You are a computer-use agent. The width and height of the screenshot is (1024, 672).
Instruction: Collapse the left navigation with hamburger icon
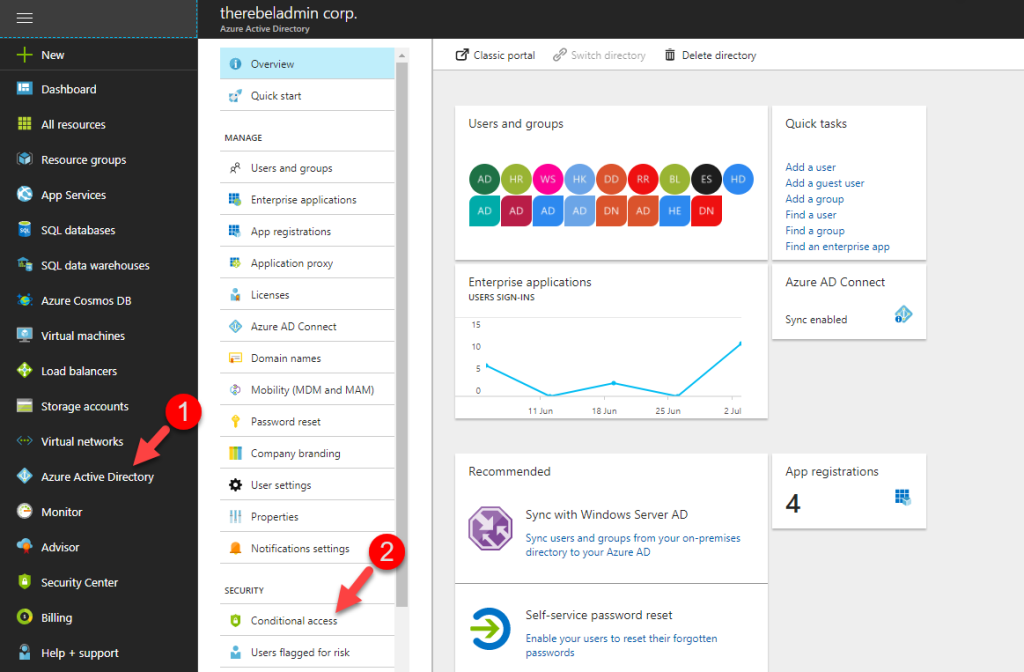point(26,17)
